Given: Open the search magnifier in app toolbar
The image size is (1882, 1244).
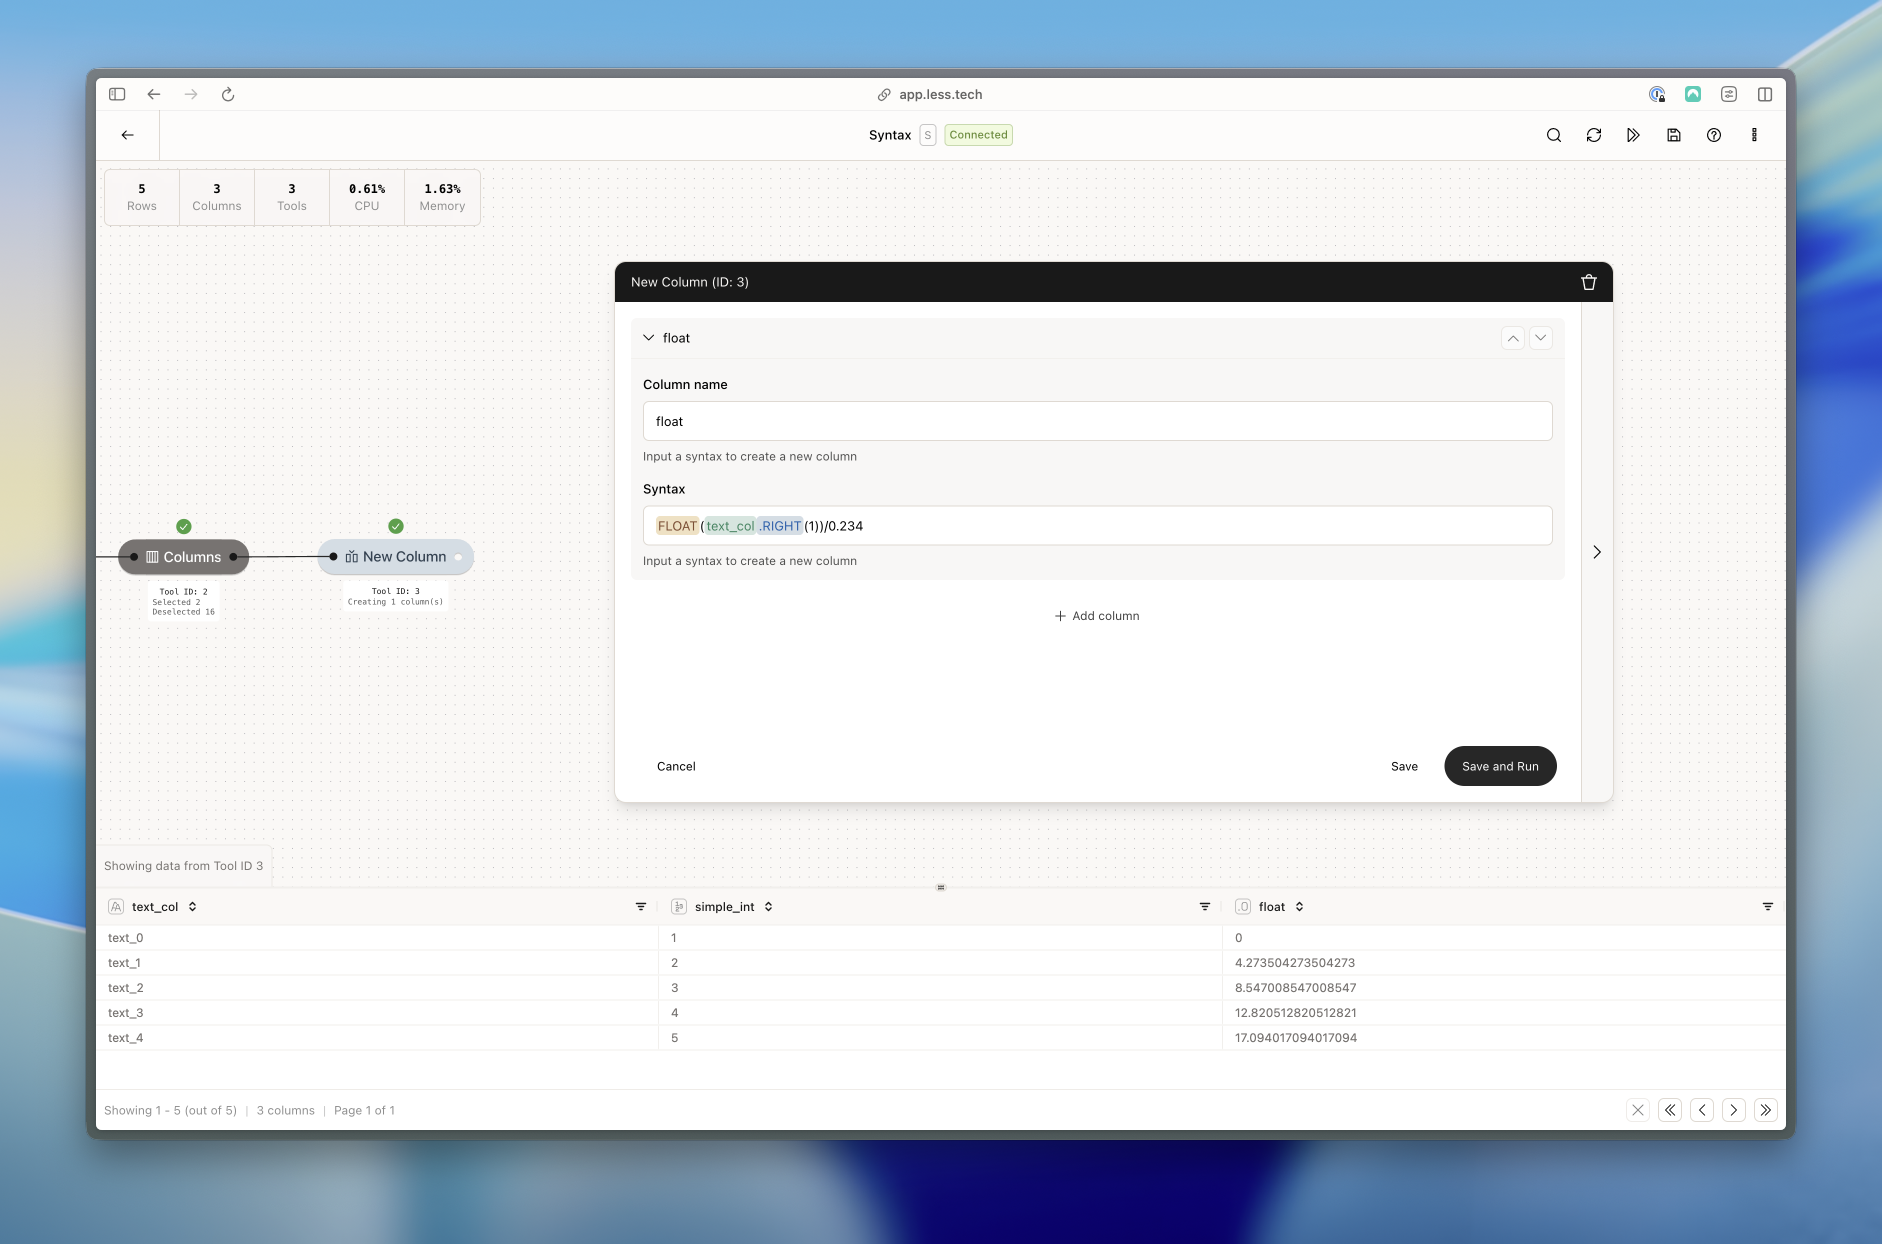Looking at the screenshot, I should pyautogui.click(x=1554, y=135).
